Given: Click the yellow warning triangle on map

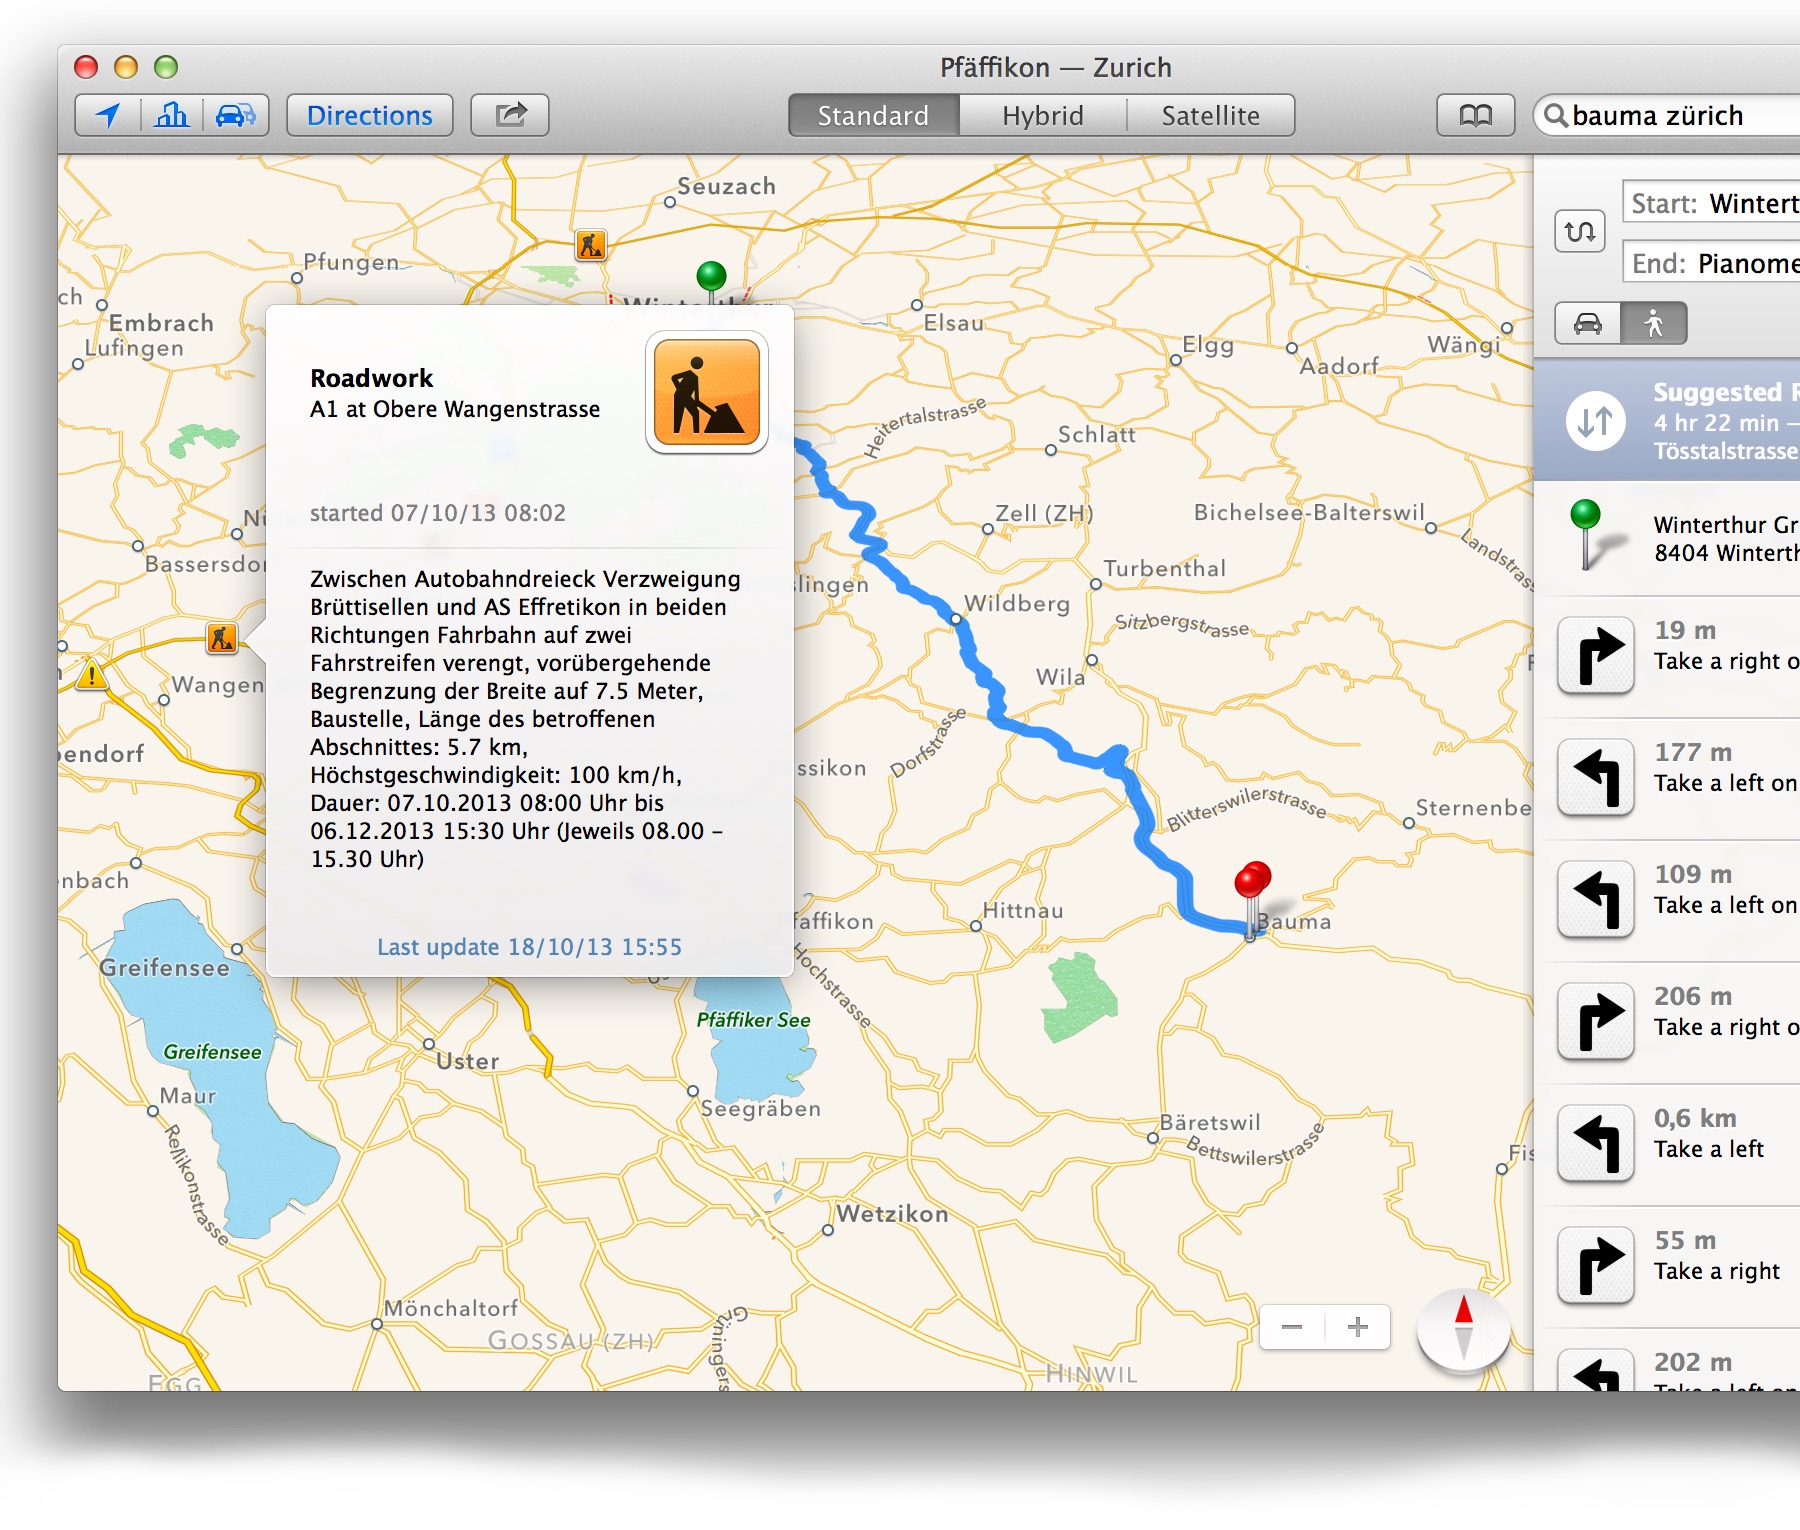Looking at the screenshot, I should point(92,676).
